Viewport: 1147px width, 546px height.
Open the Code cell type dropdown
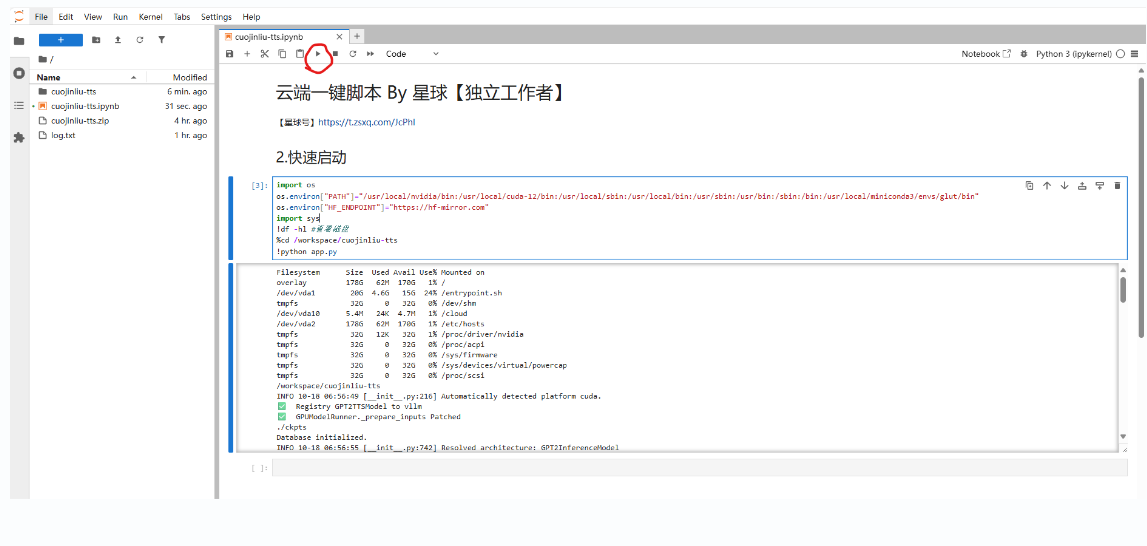412,54
